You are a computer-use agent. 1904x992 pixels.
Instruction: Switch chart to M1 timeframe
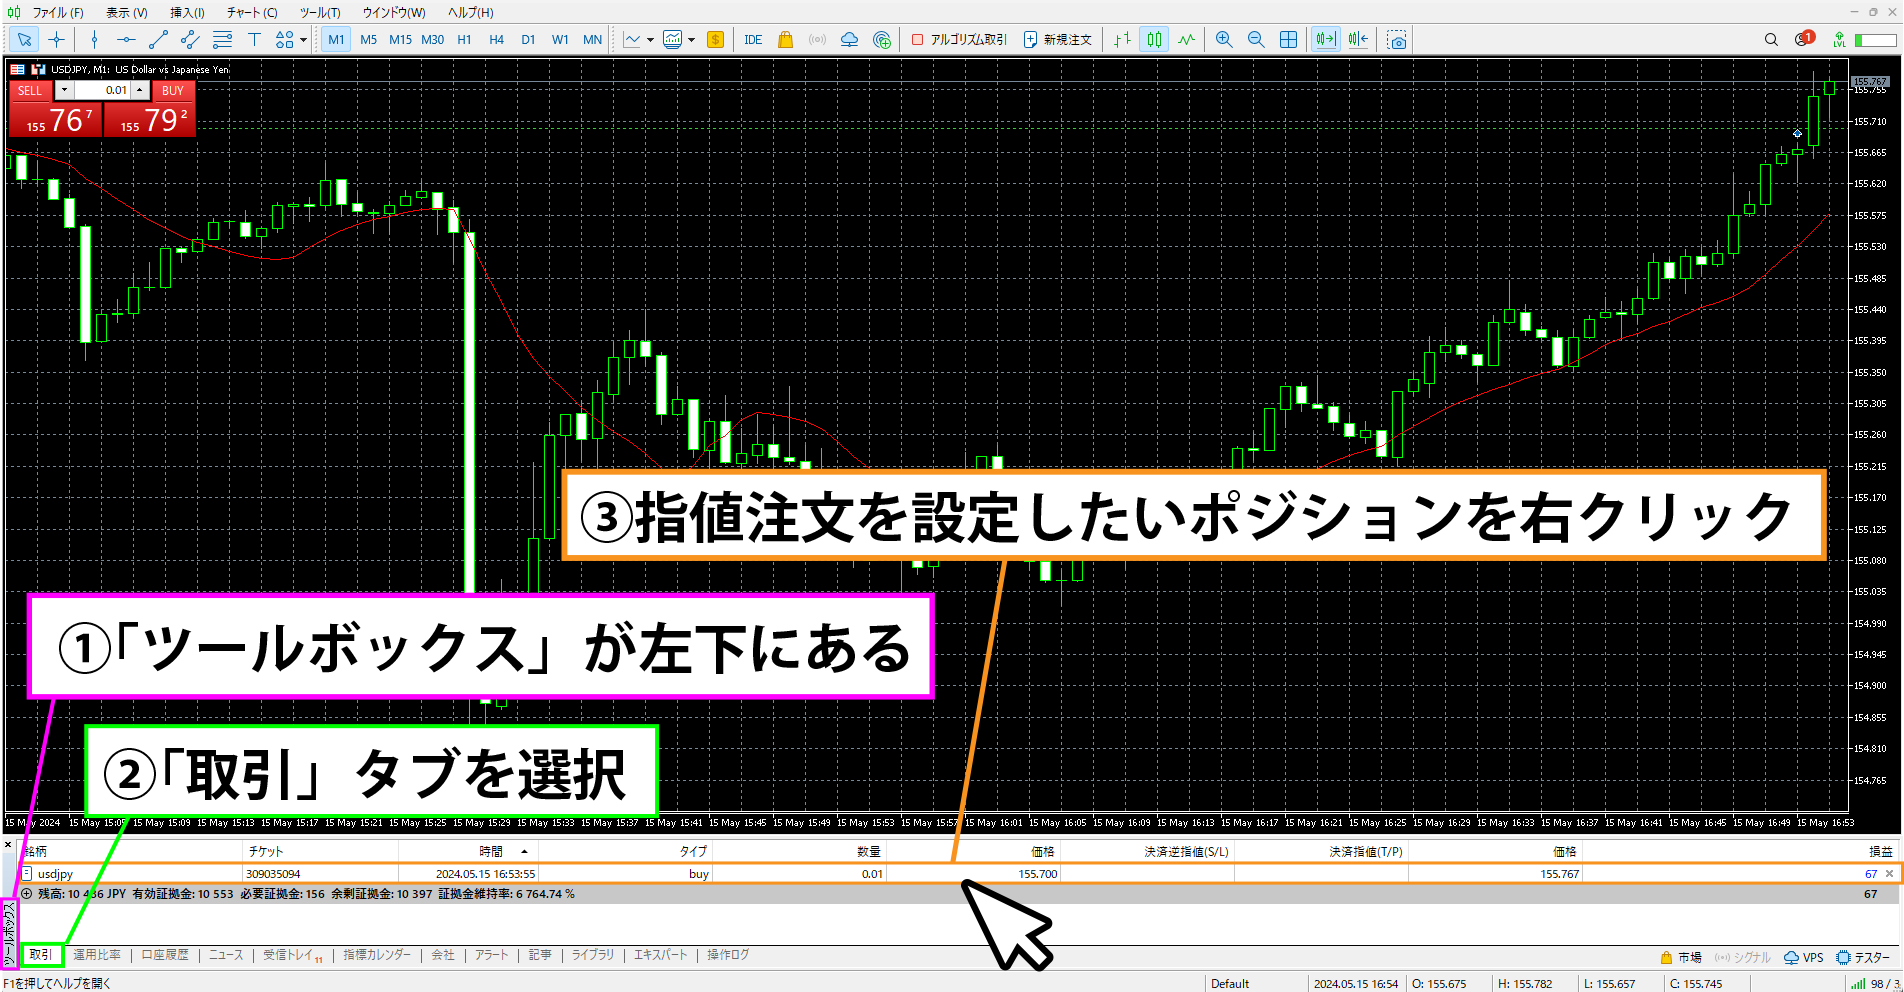(x=336, y=40)
